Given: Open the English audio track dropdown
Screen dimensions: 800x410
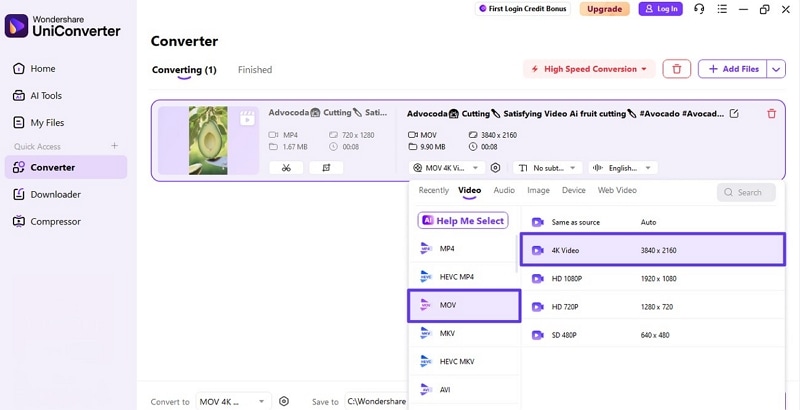Looking at the screenshot, I should tap(623, 168).
